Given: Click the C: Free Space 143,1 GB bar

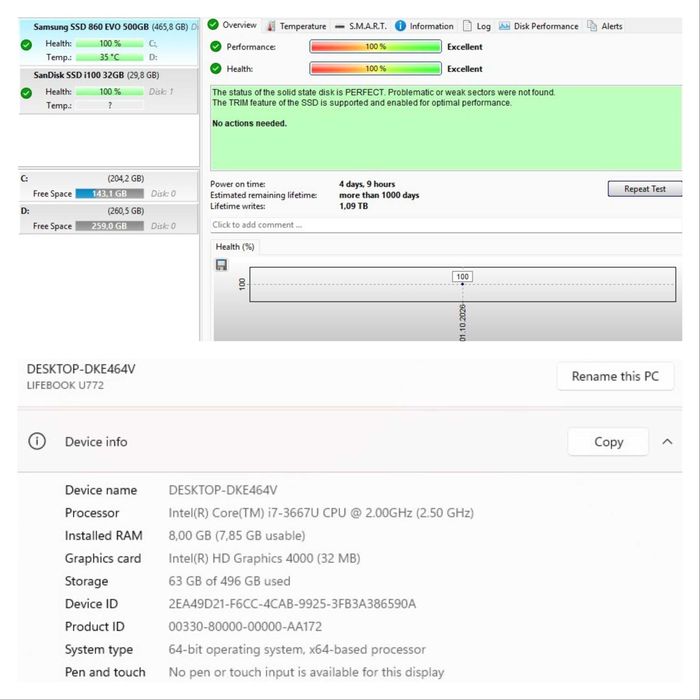Looking at the screenshot, I should coord(110,194).
